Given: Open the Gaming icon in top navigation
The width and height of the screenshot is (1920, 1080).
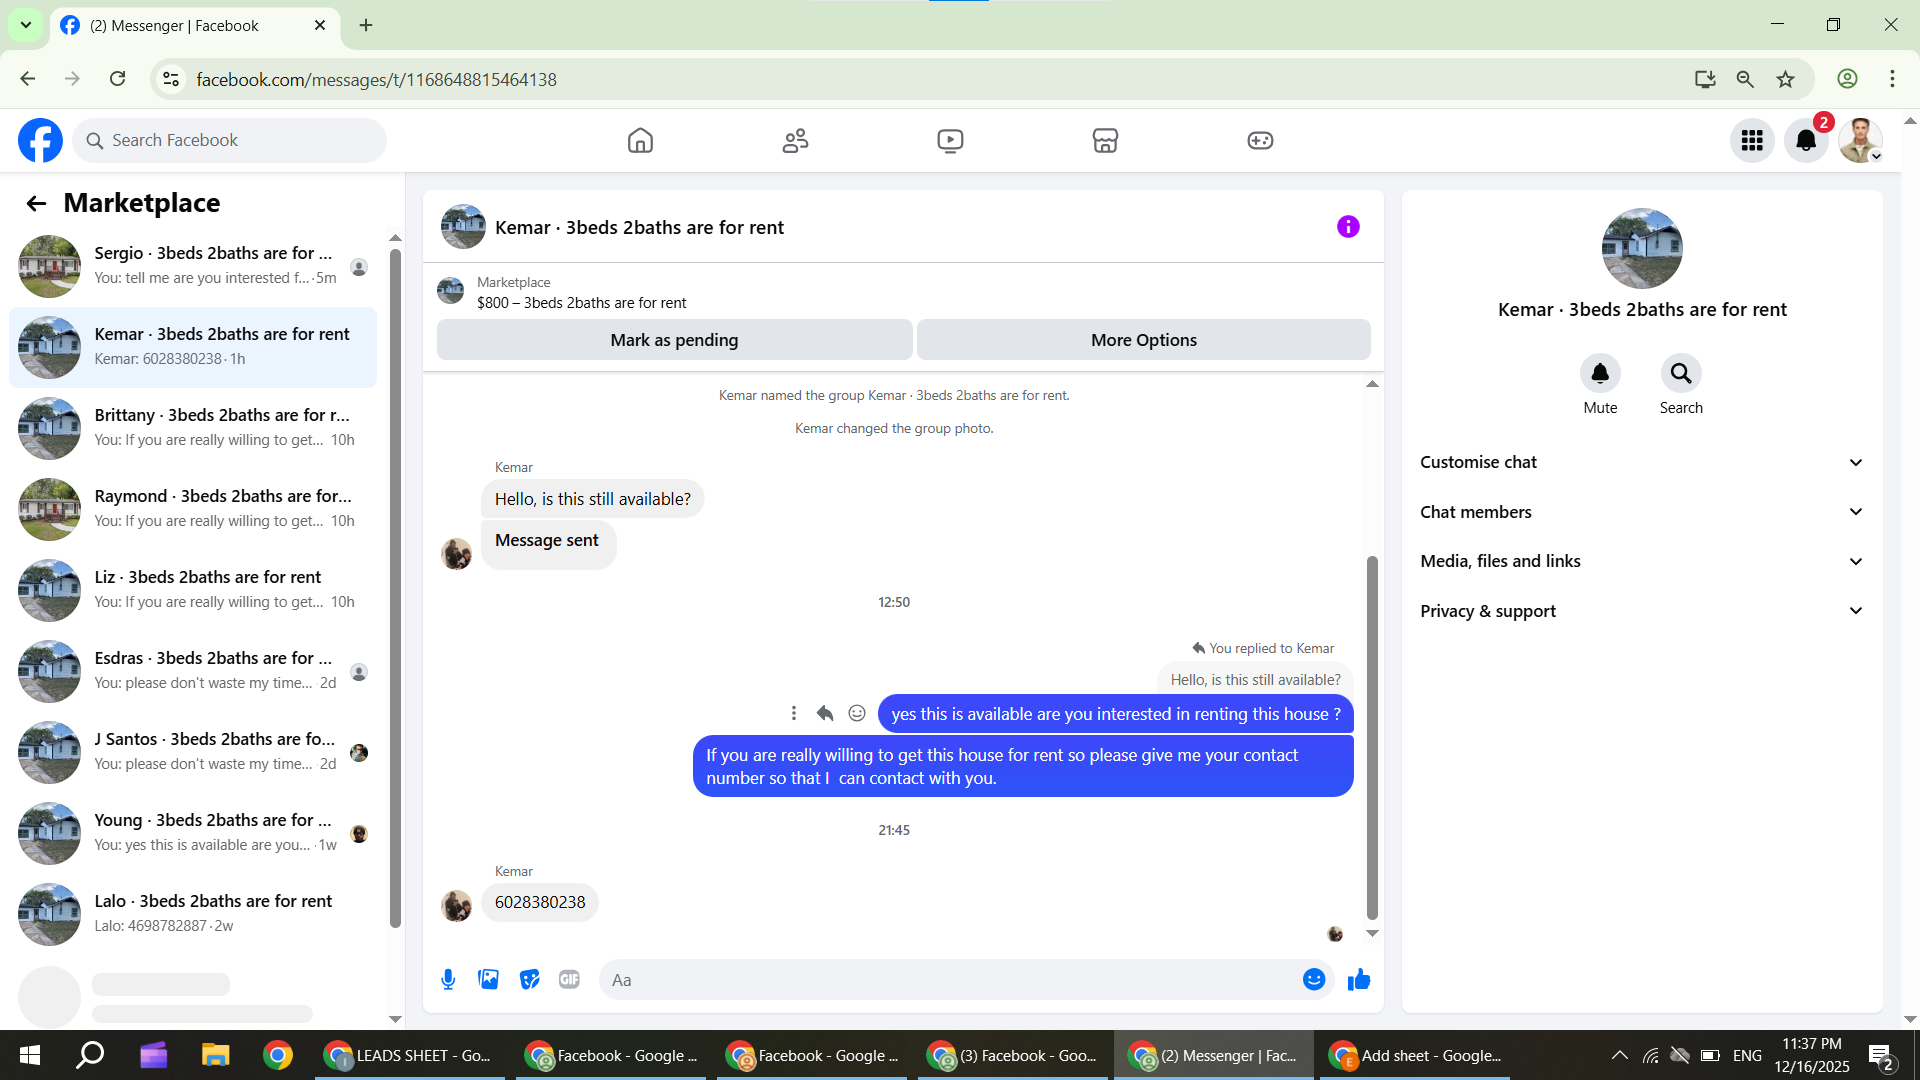Looking at the screenshot, I should [x=1260, y=141].
